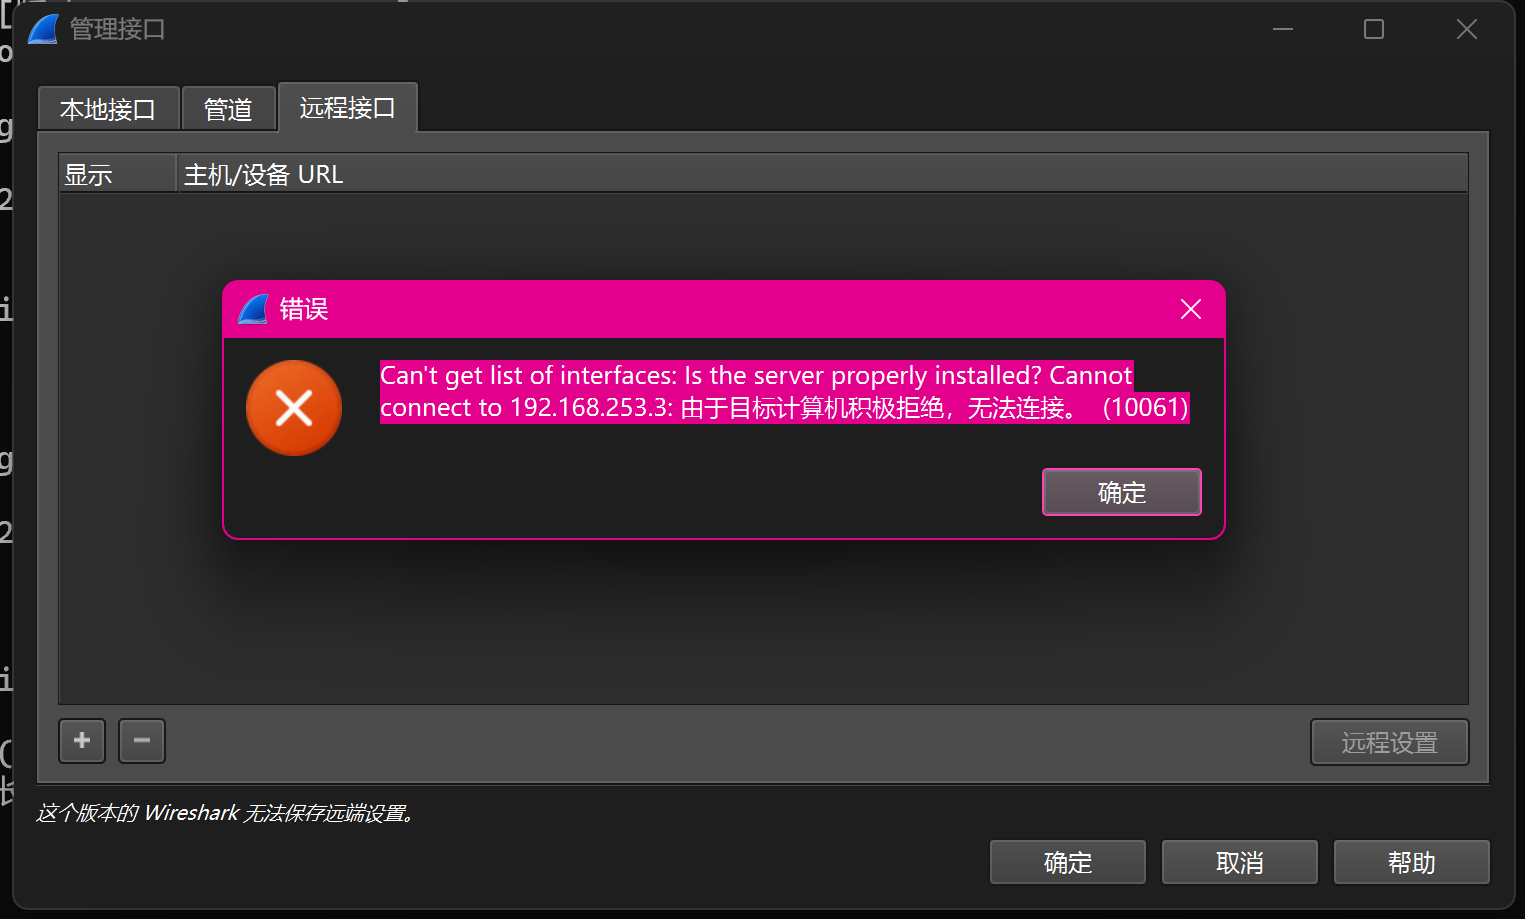Click the 显示 column header

click(118, 174)
